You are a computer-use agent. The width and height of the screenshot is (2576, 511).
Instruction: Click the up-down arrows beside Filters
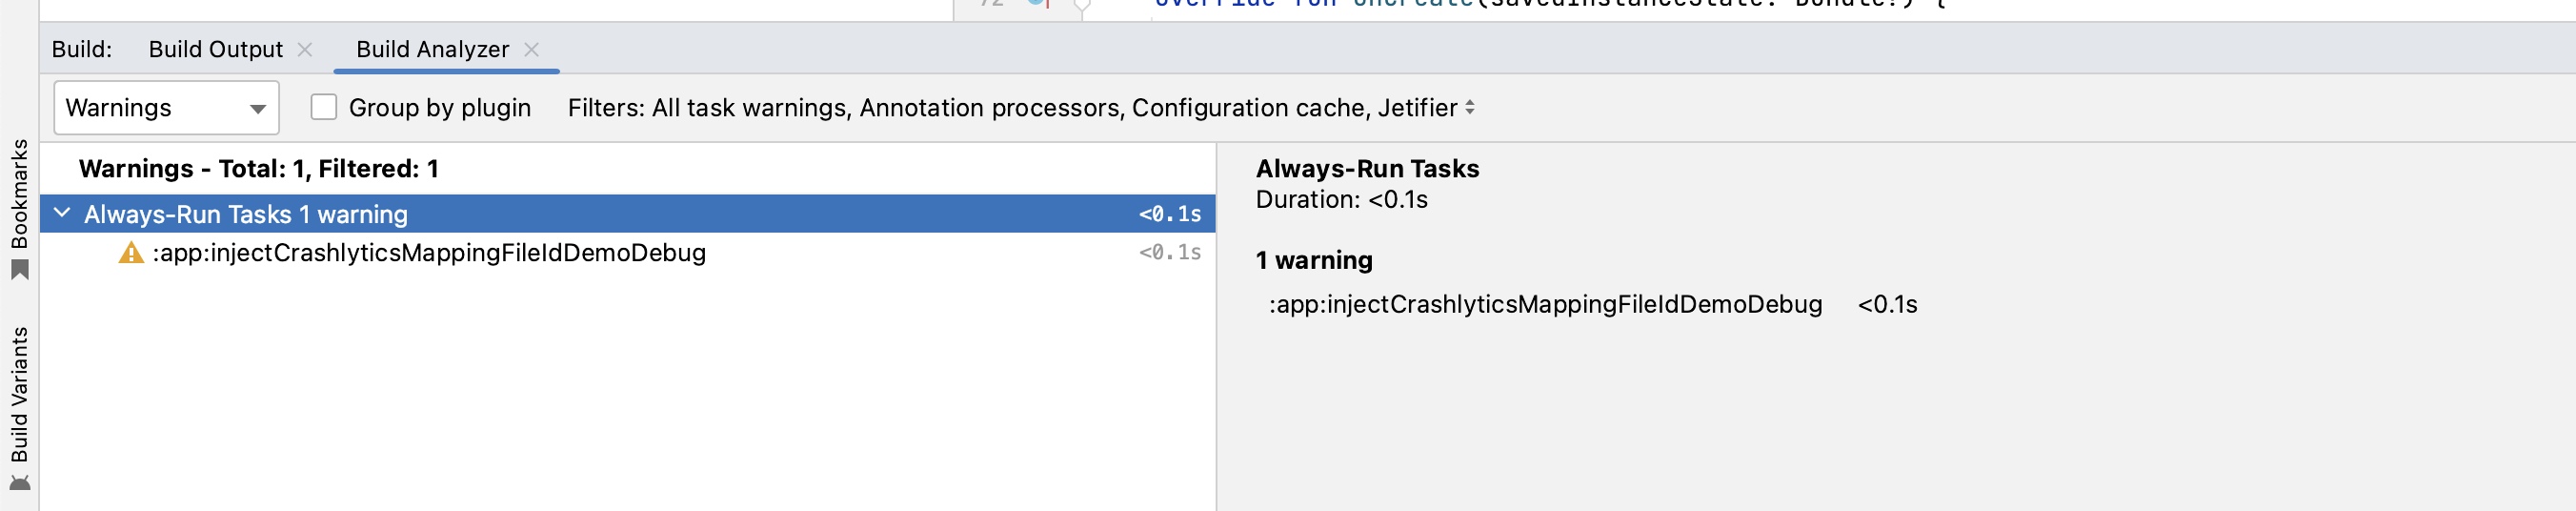1469,107
